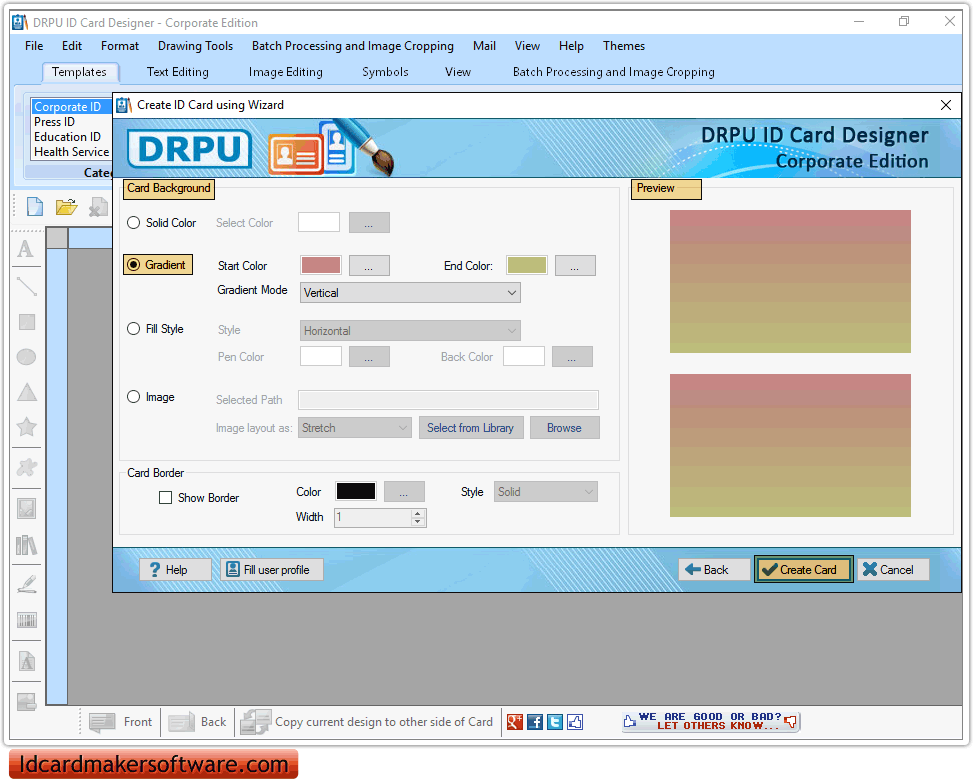Pick the gradient Start Color swatch
Screen dimensions: 973x779
pos(318,265)
